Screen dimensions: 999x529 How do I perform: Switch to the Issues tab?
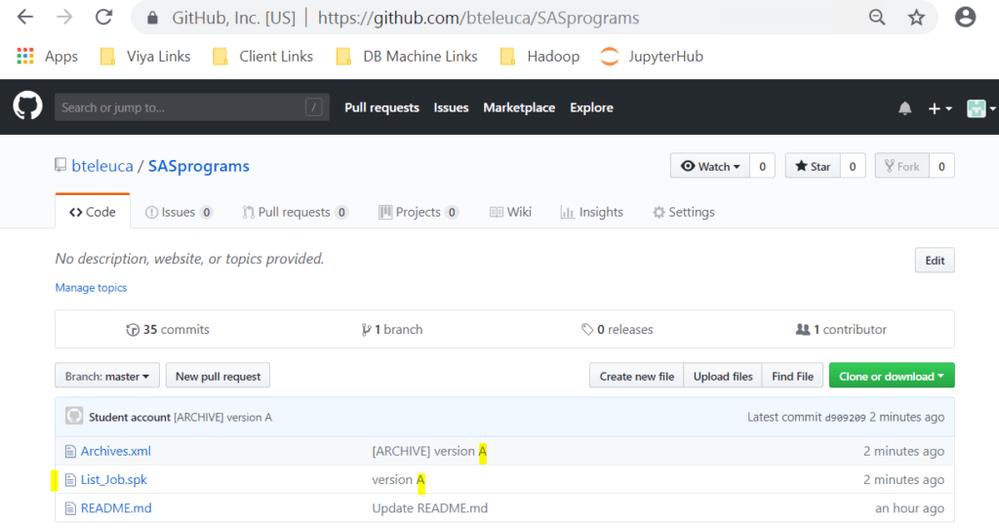[x=178, y=212]
